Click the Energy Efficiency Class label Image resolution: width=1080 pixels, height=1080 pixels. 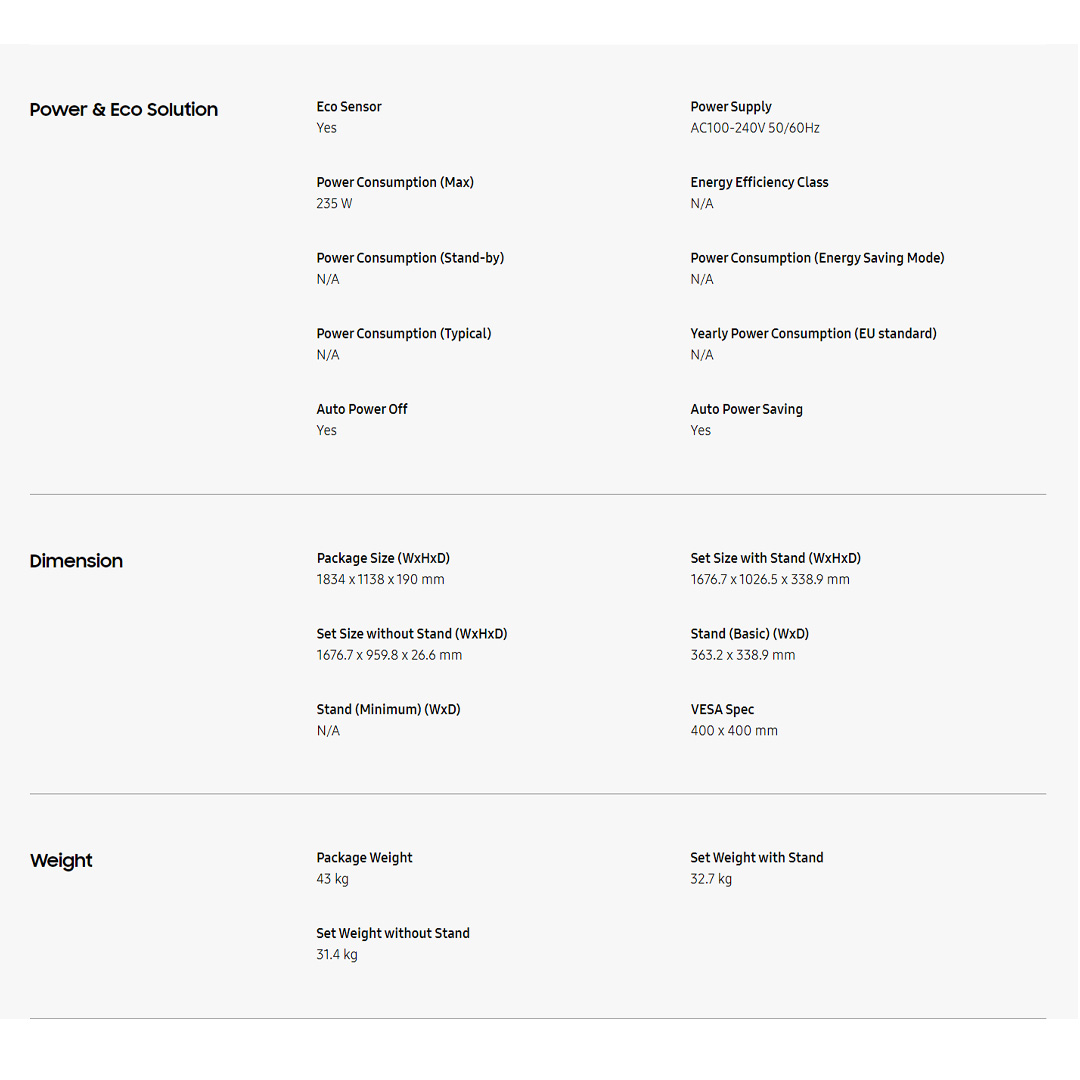point(759,182)
